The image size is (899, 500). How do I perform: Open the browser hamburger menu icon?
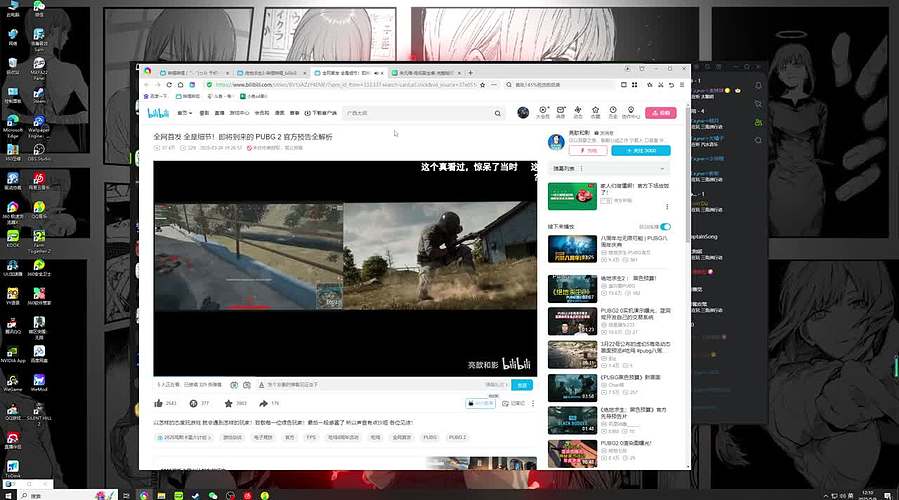point(682,85)
